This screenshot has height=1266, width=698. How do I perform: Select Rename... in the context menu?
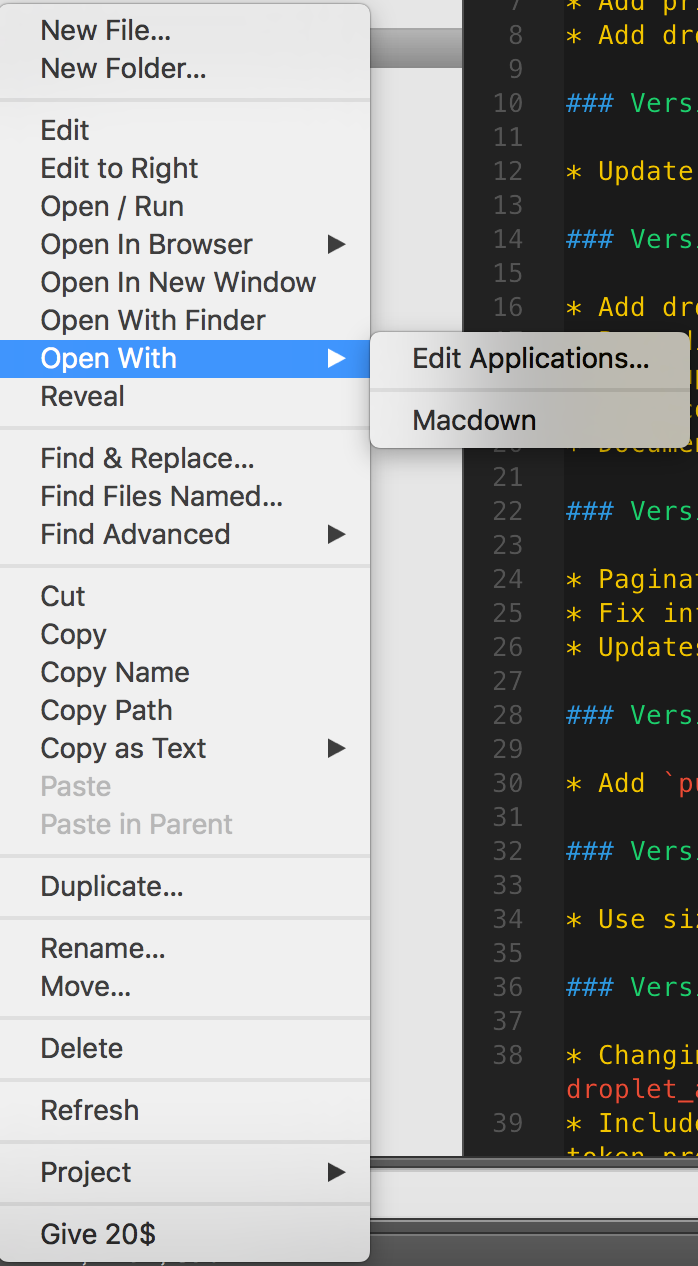click(x=103, y=949)
